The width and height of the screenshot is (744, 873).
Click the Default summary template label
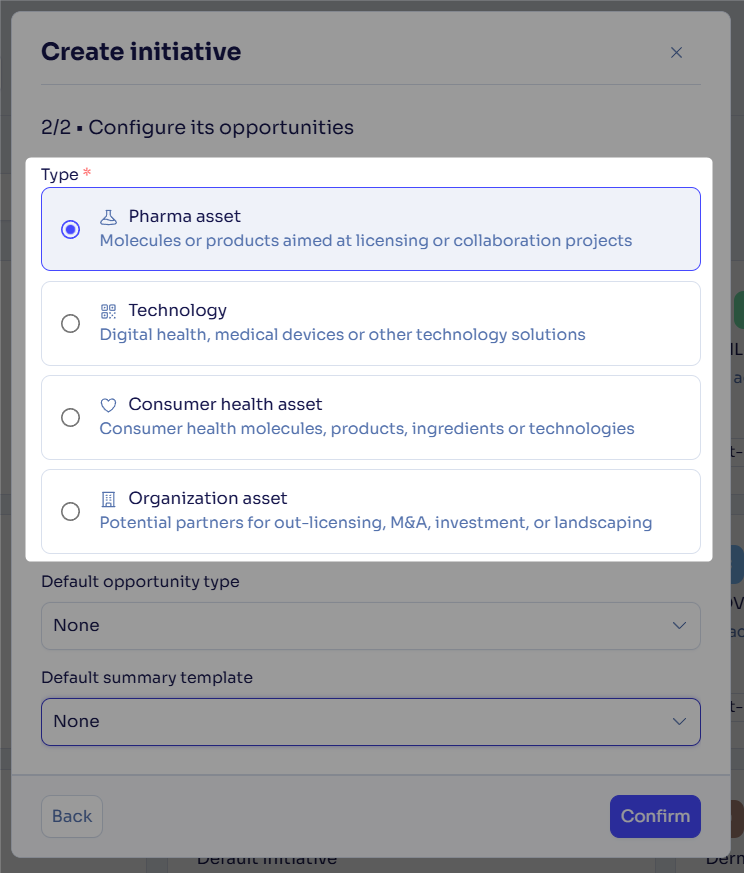(147, 678)
